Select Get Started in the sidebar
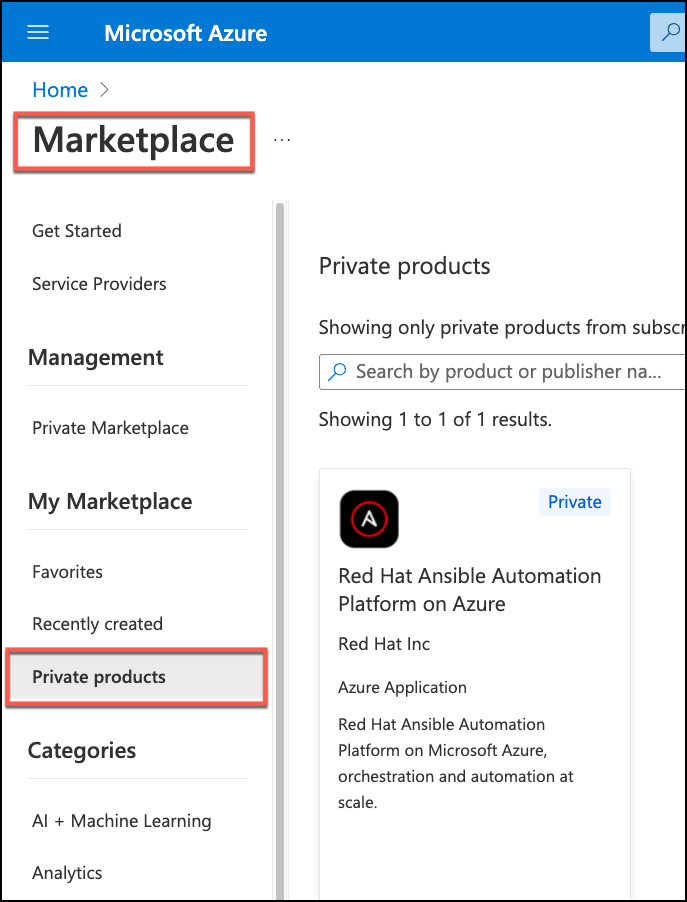Image resolution: width=687 pixels, height=902 pixels. [x=77, y=230]
